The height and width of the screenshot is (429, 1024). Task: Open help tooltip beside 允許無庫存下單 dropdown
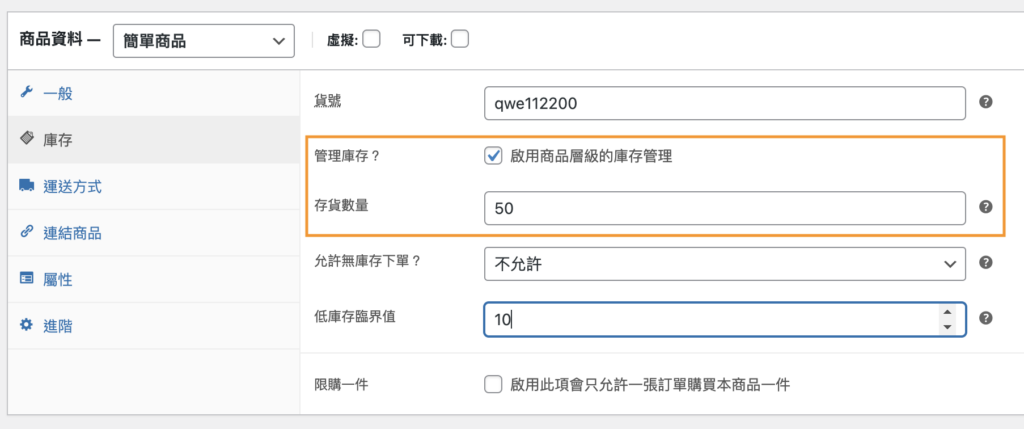coord(986,262)
